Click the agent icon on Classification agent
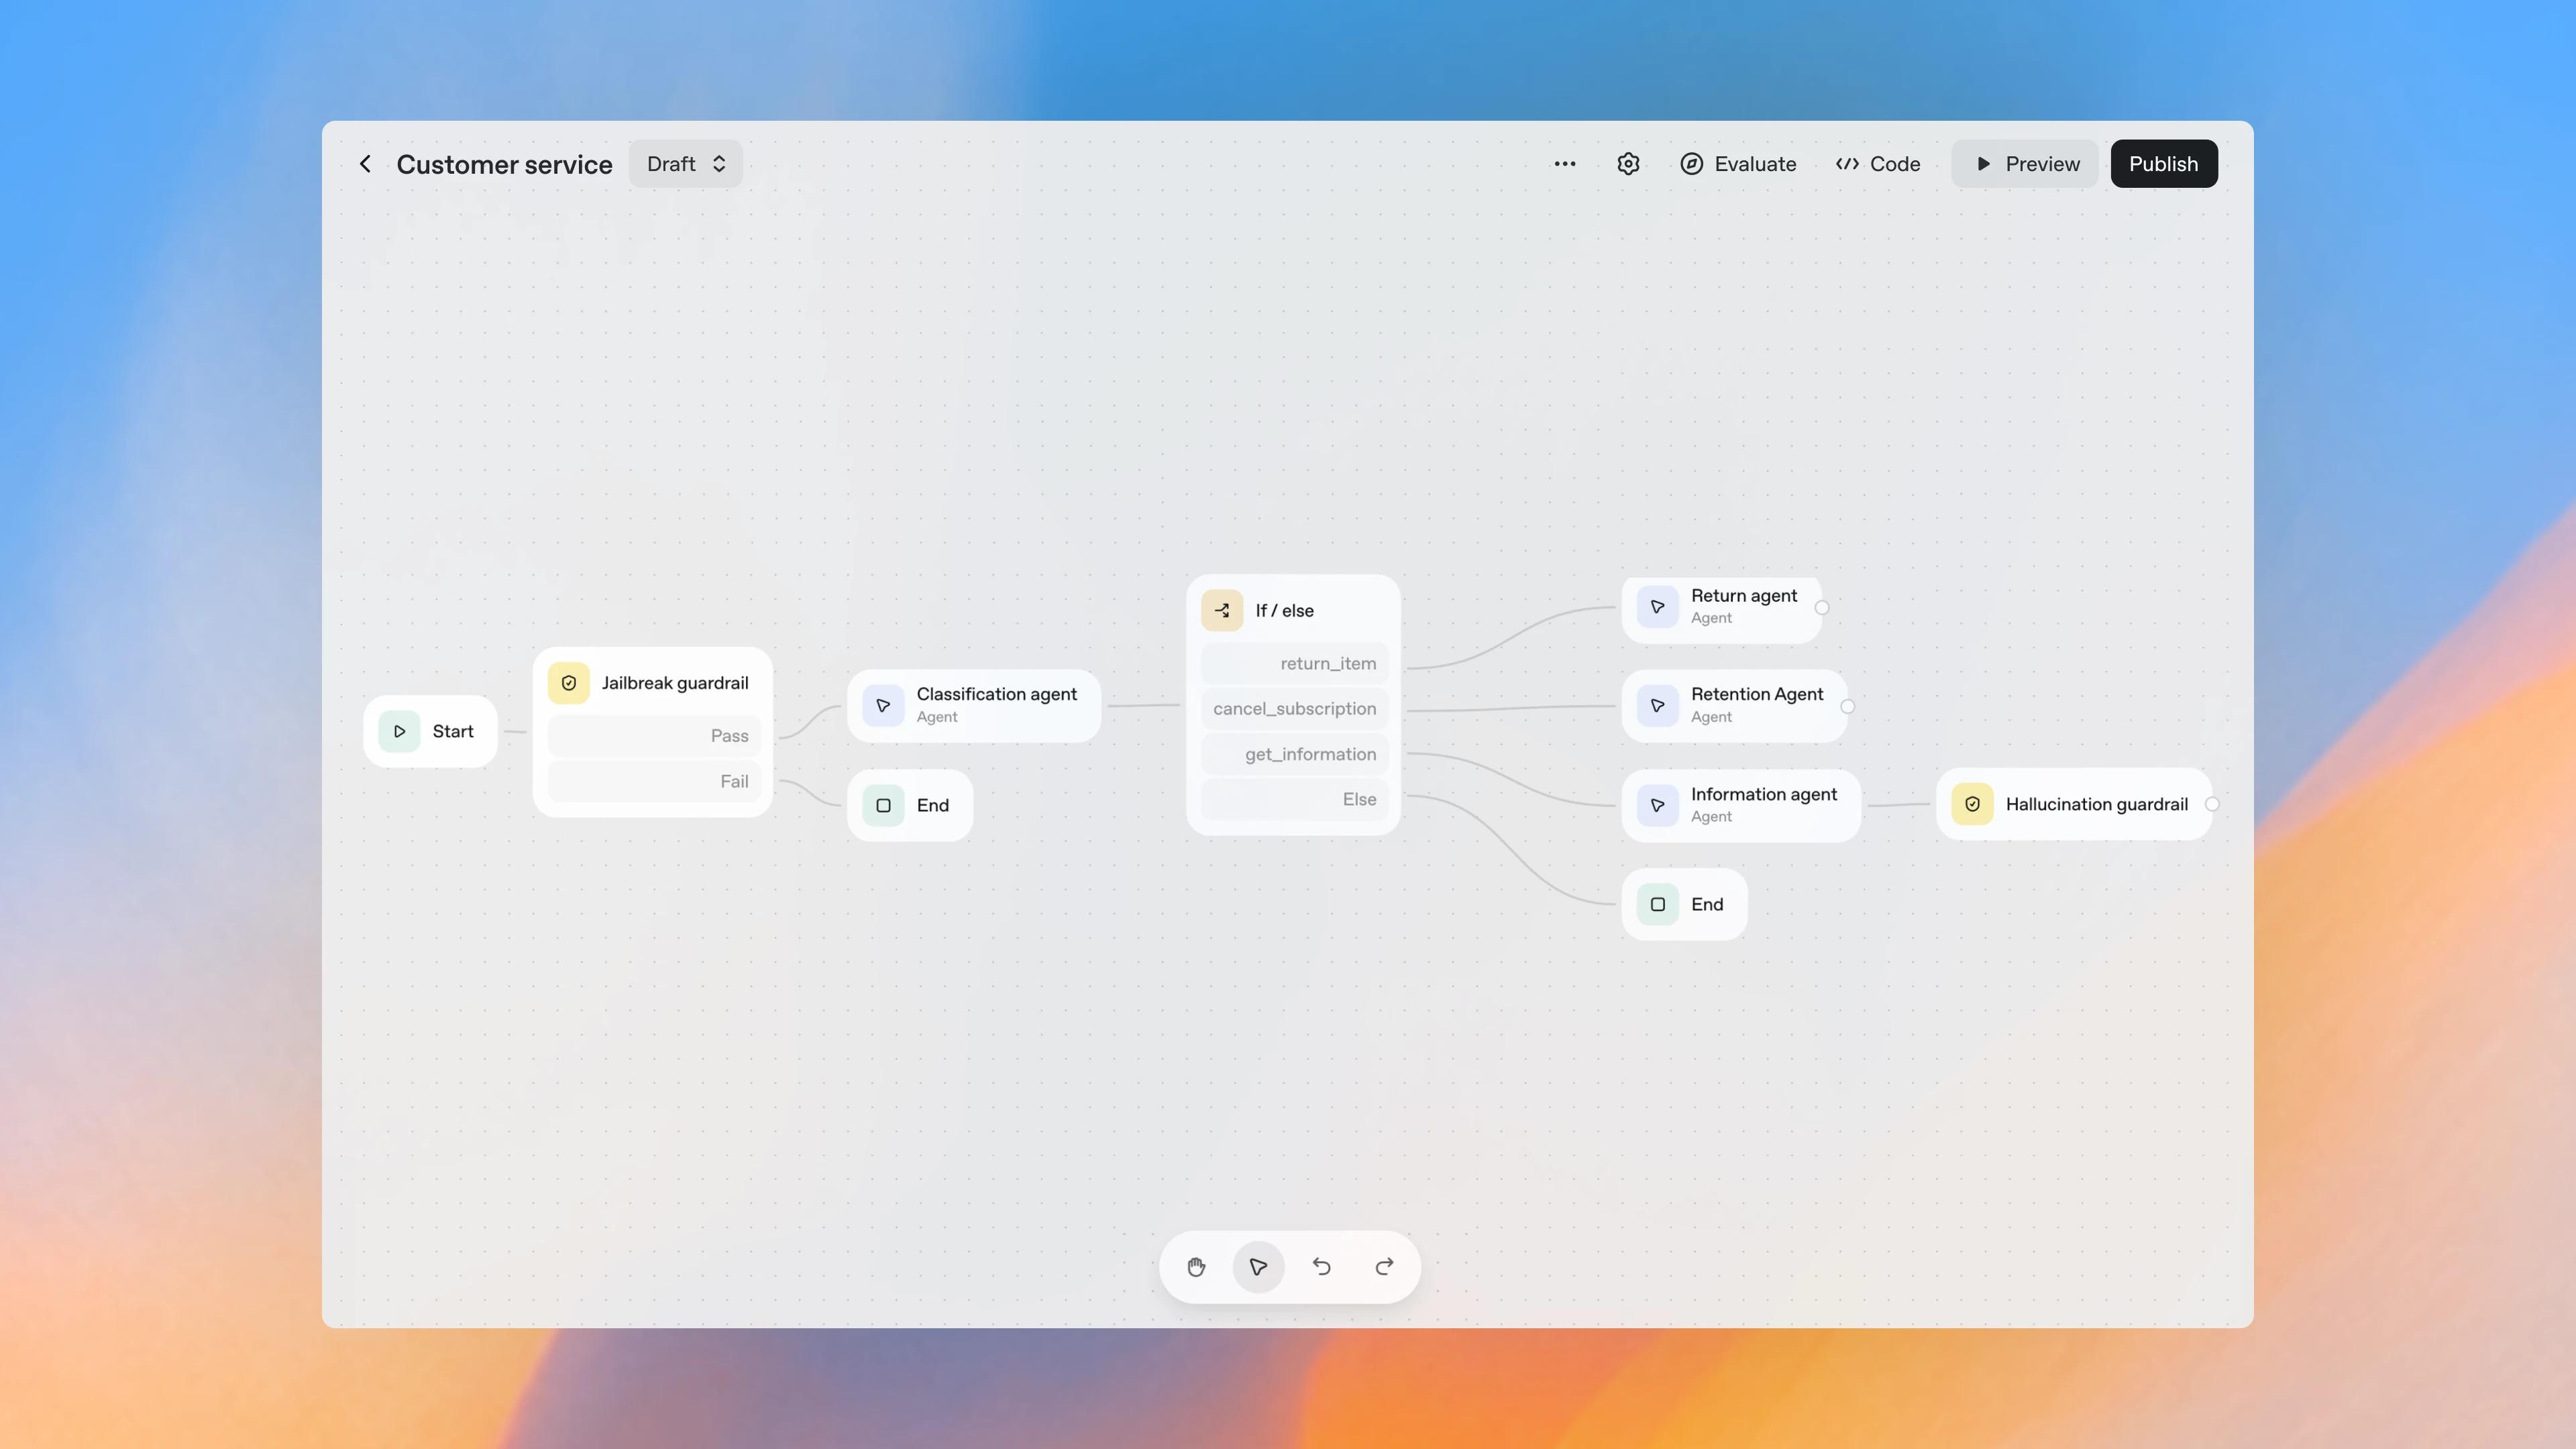The width and height of the screenshot is (2576, 1449). point(882,705)
